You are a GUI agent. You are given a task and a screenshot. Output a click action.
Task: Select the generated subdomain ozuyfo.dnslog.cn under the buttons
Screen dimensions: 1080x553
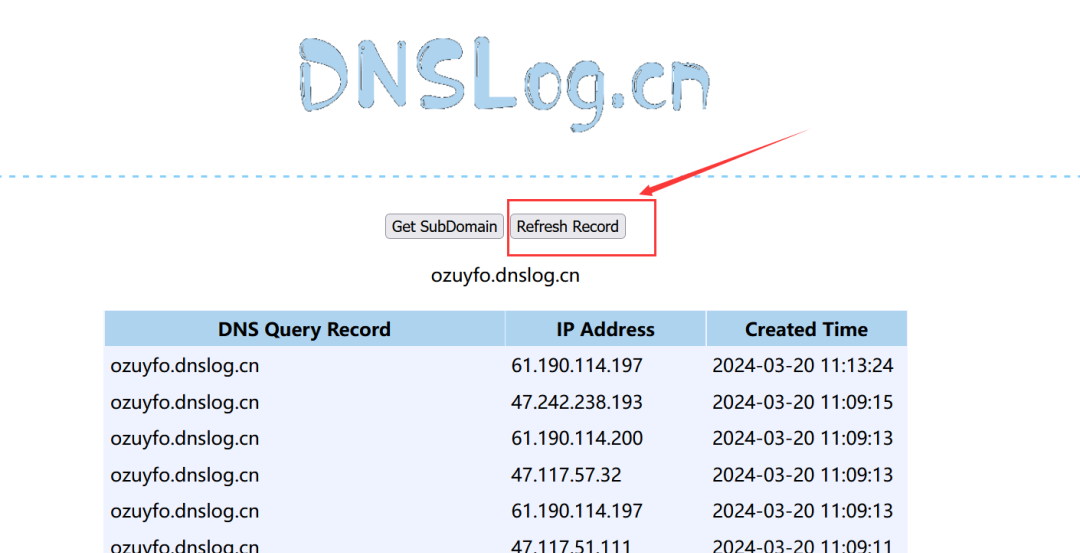[506, 275]
